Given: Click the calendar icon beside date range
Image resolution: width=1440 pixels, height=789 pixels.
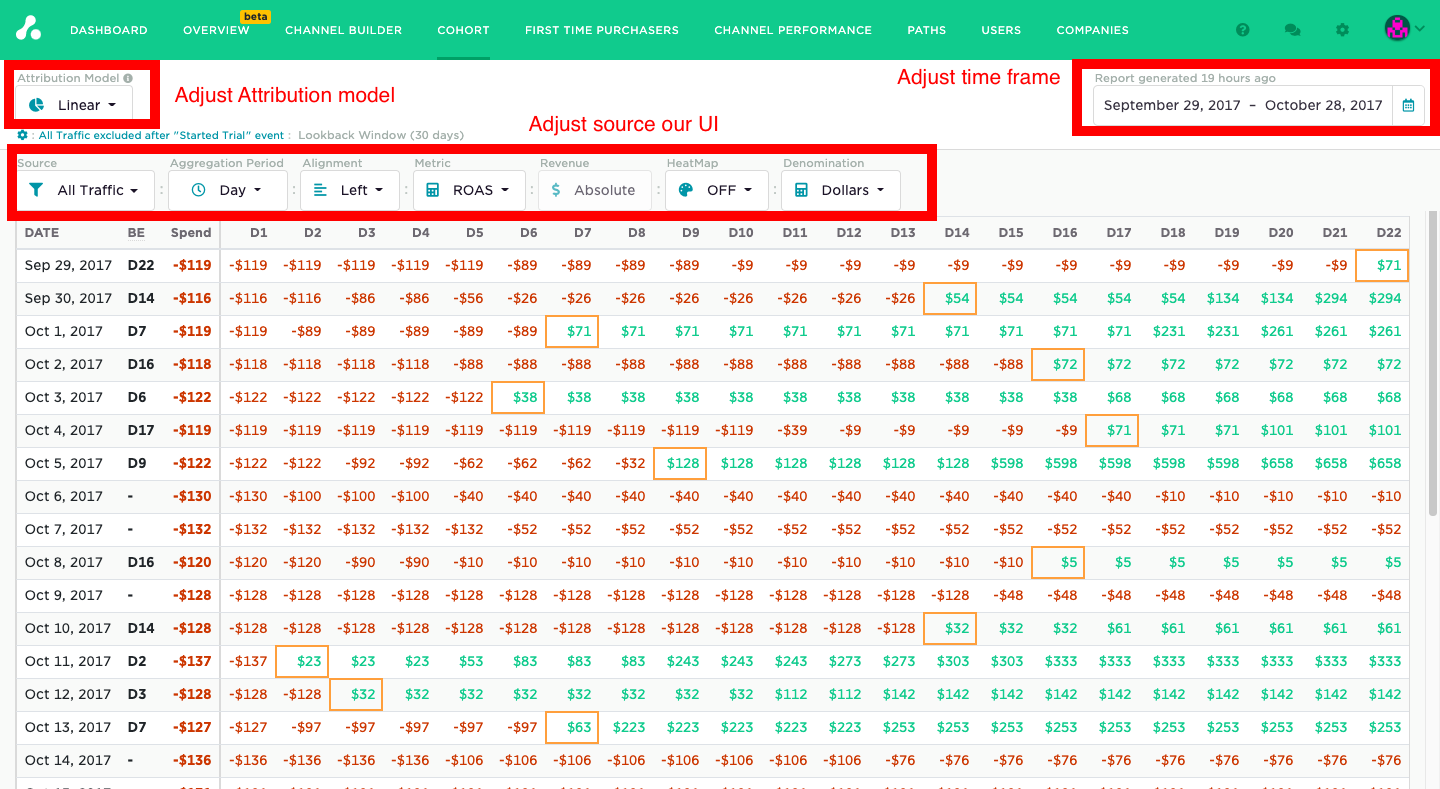Looking at the screenshot, I should tap(1408, 105).
